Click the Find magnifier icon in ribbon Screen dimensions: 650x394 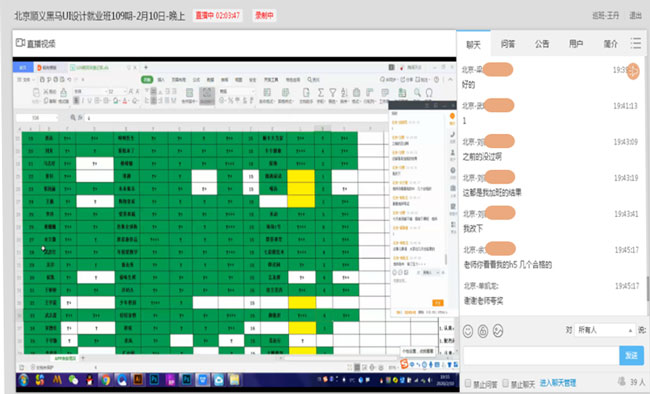[x=417, y=92]
